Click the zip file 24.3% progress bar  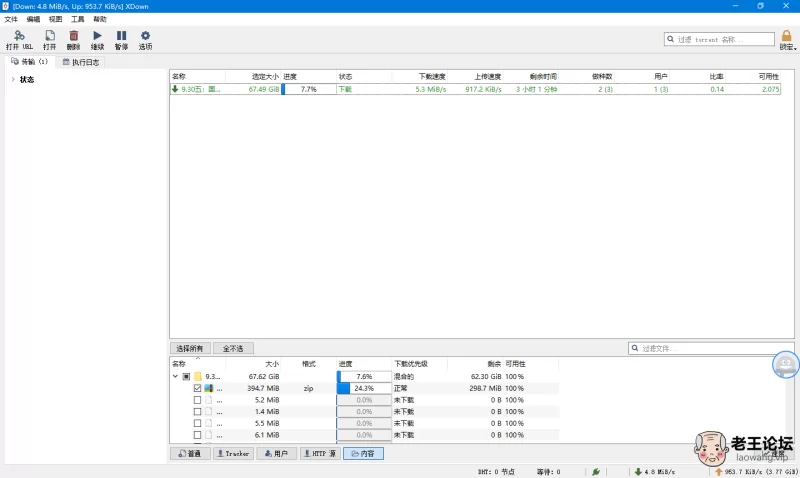coord(364,388)
